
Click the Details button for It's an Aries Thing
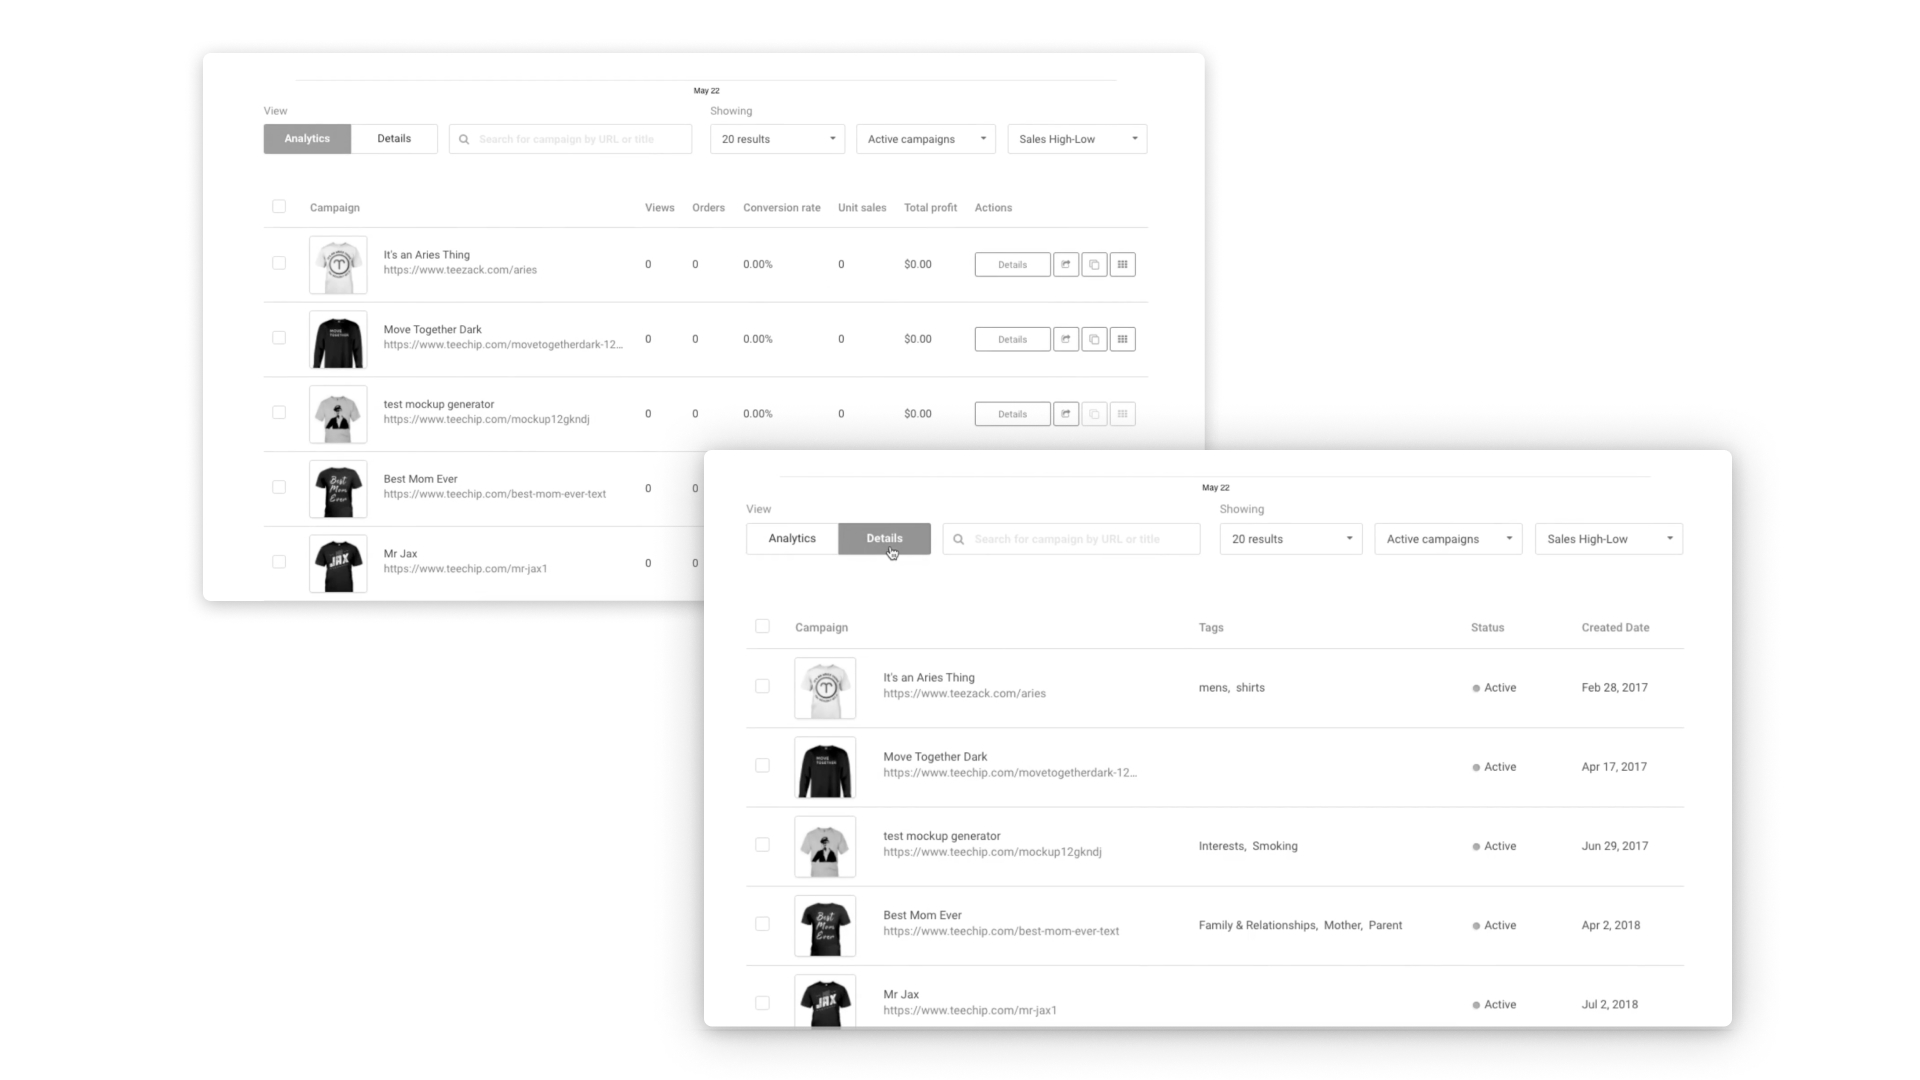coord(1013,264)
